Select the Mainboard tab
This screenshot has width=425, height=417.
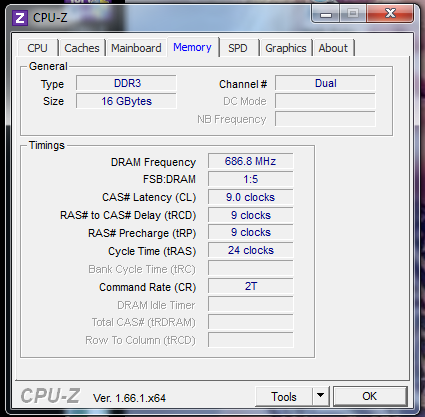136,48
